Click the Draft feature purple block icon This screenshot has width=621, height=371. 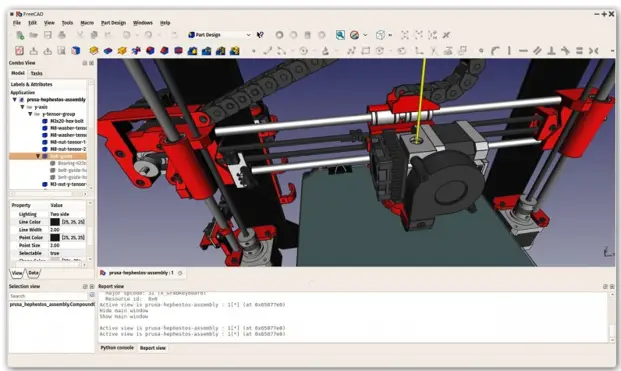tap(179, 51)
